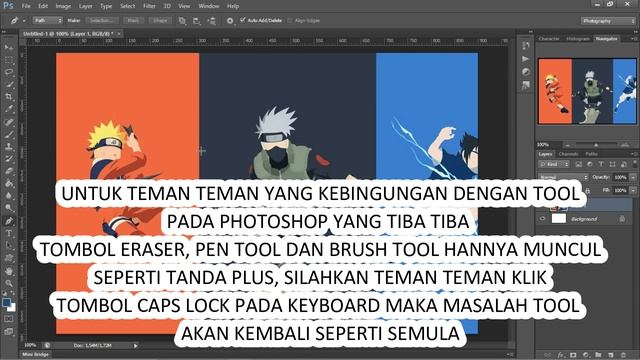Toggle Quick Mask mode

tap(9, 319)
